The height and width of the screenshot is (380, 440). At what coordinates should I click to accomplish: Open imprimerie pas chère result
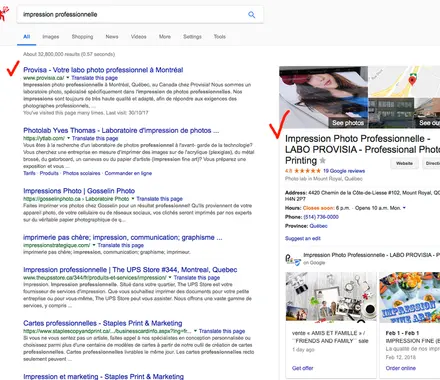tap(123, 237)
